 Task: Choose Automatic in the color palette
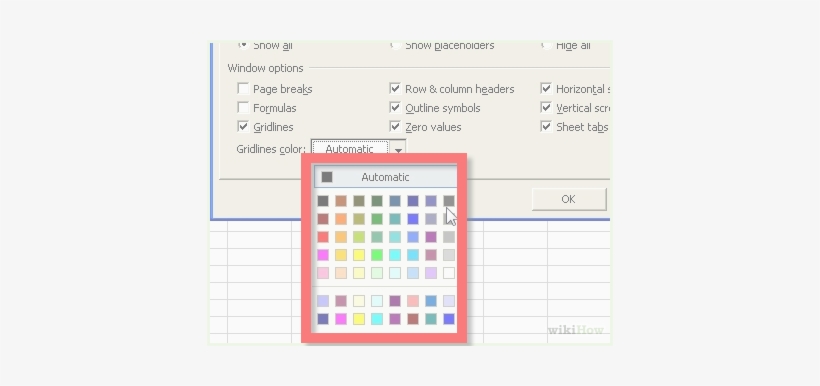point(385,177)
